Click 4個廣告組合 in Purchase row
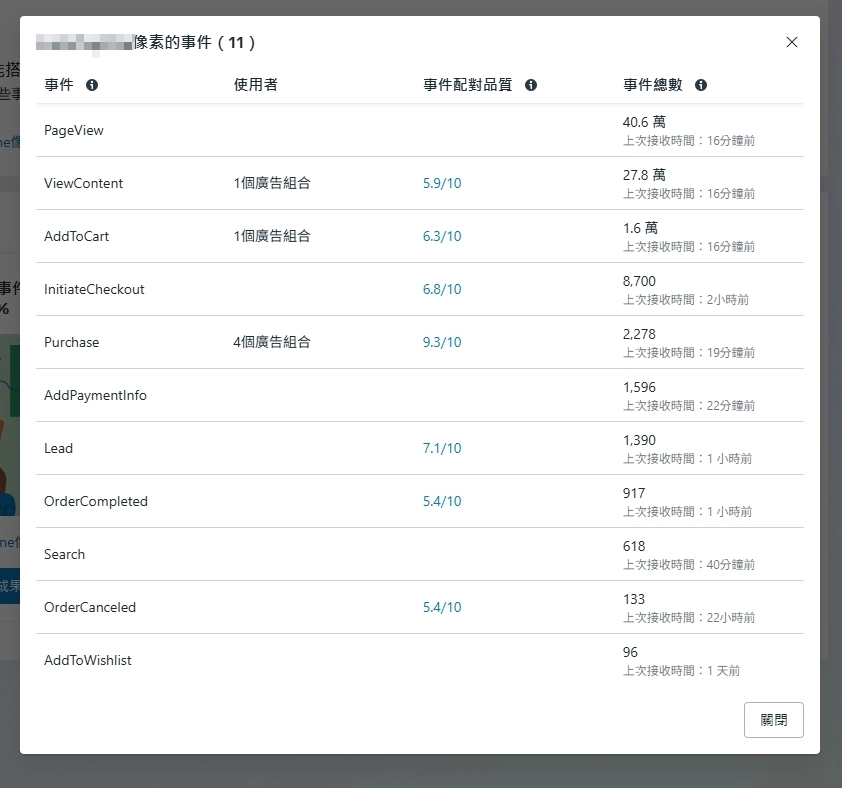Screen dimensions: 842x788 tap(272, 342)
